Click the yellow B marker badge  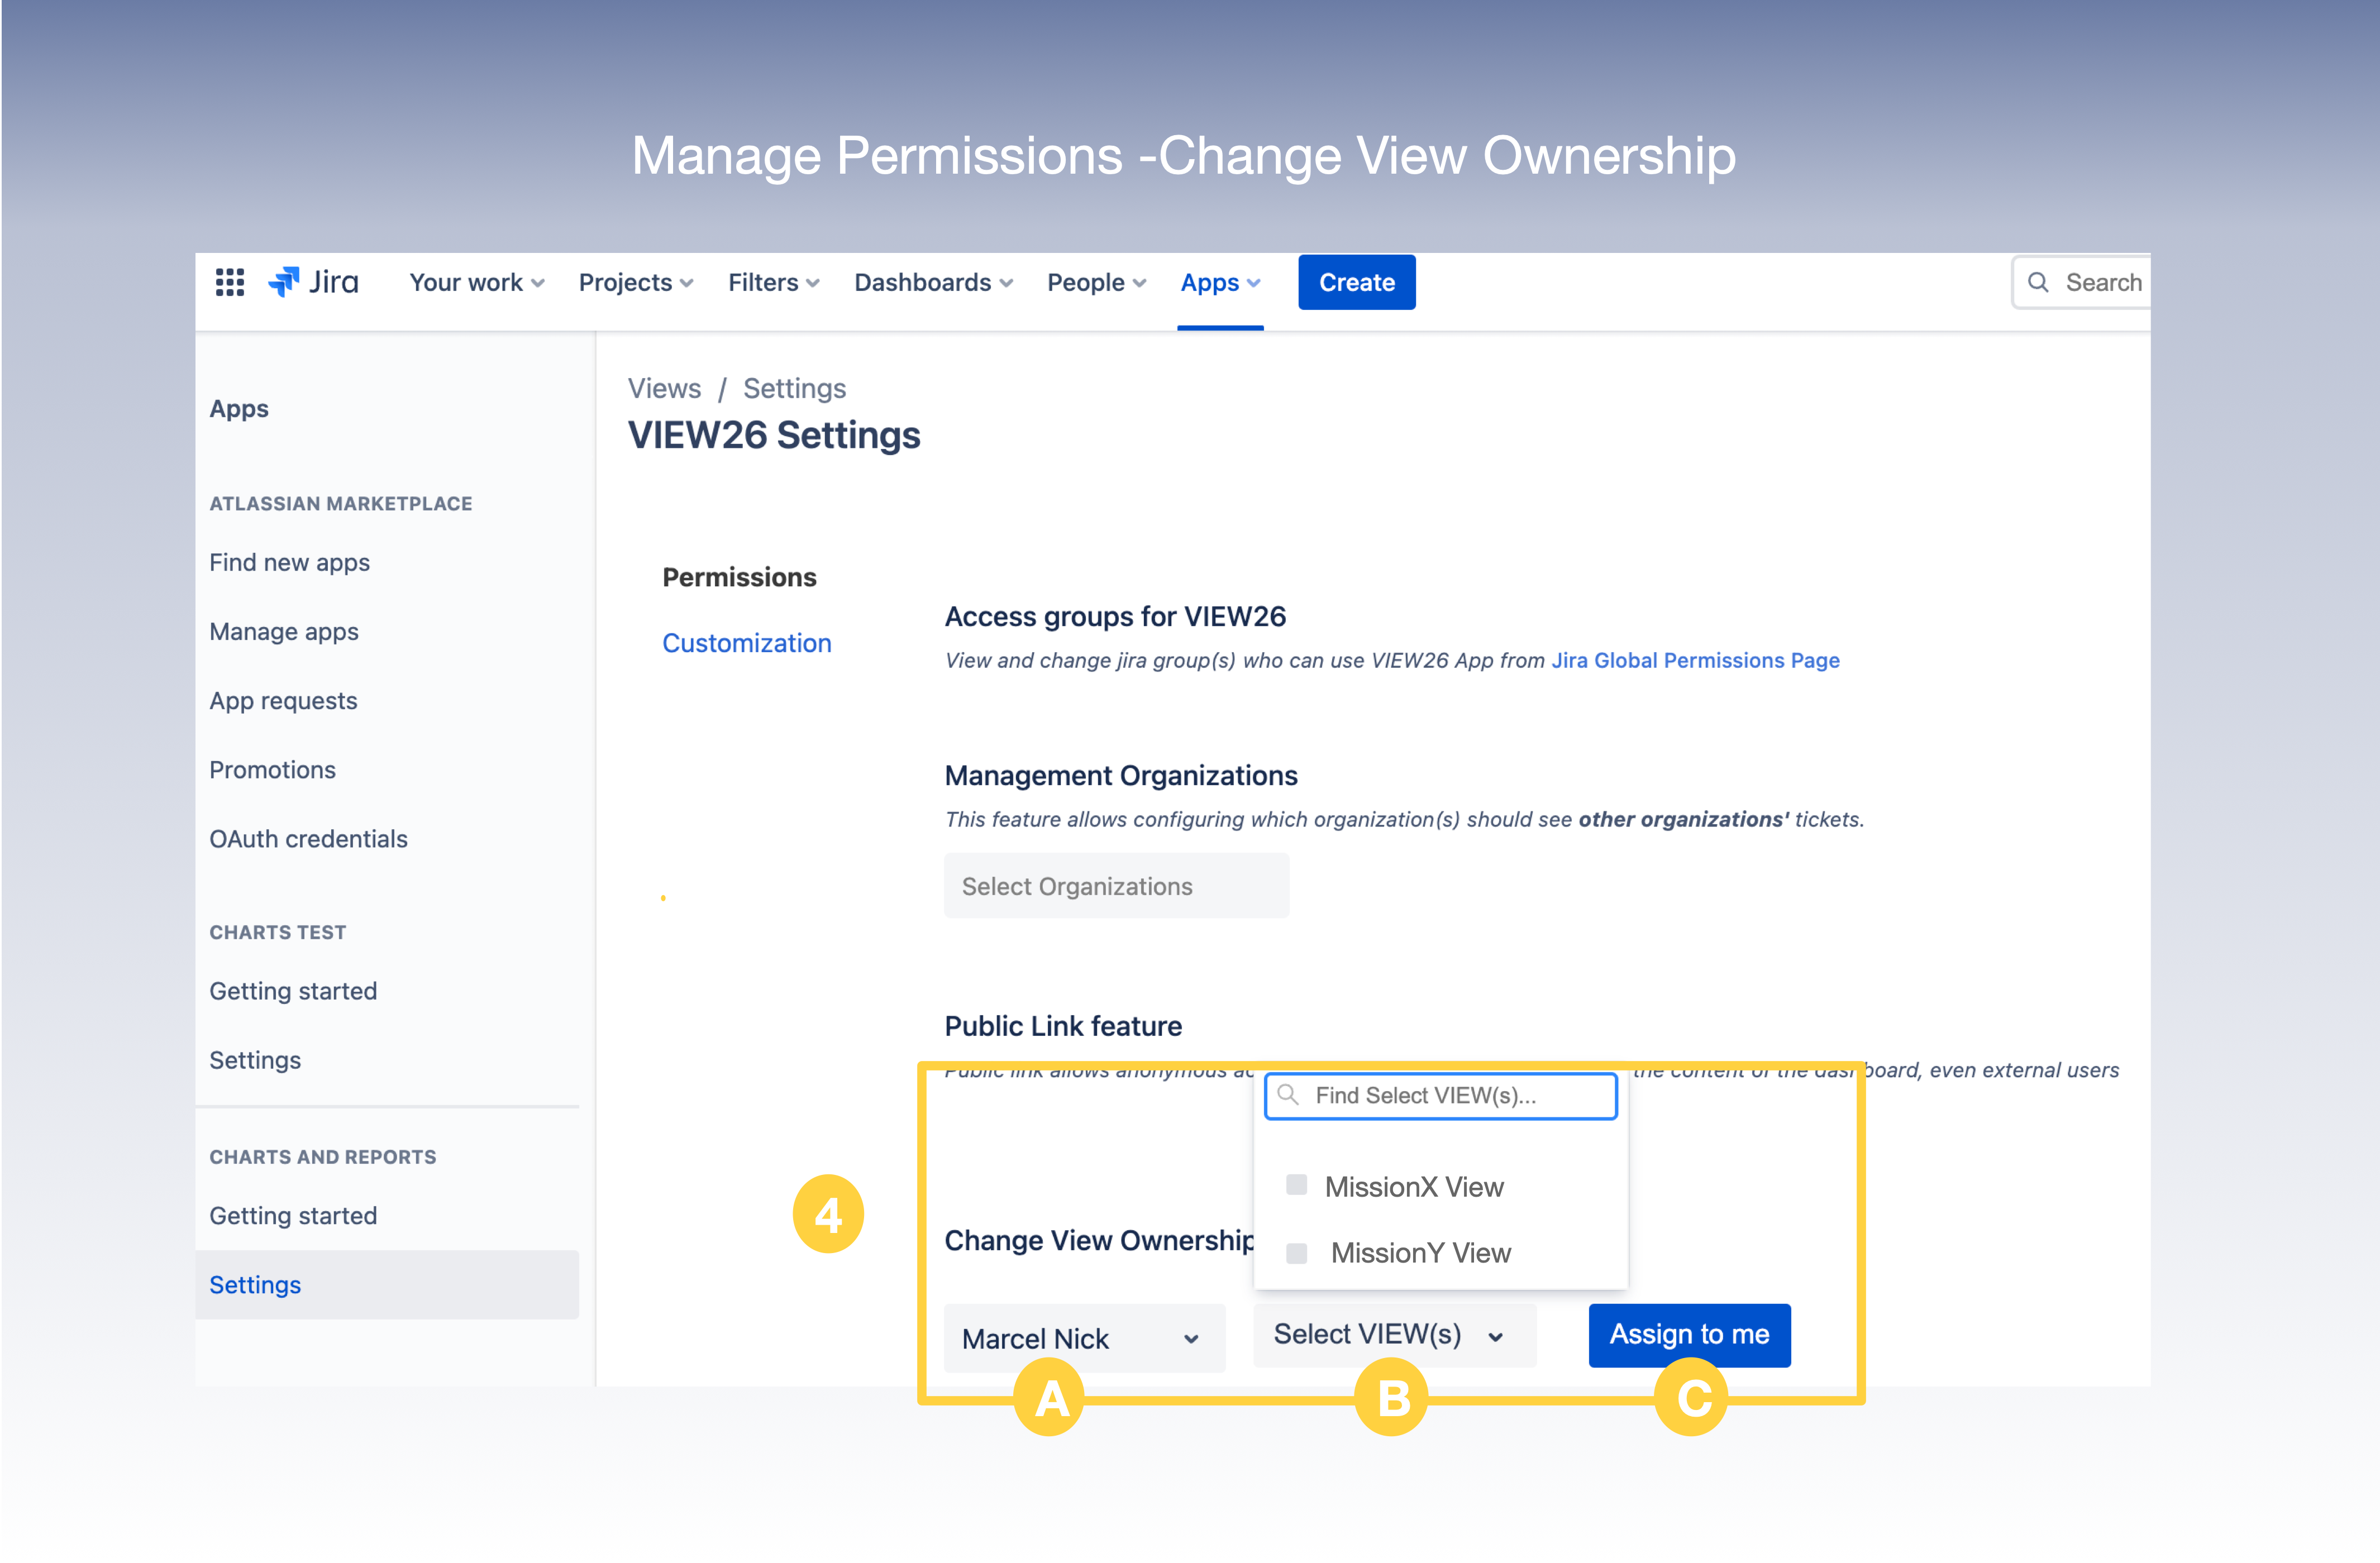click(1391, 1398)
